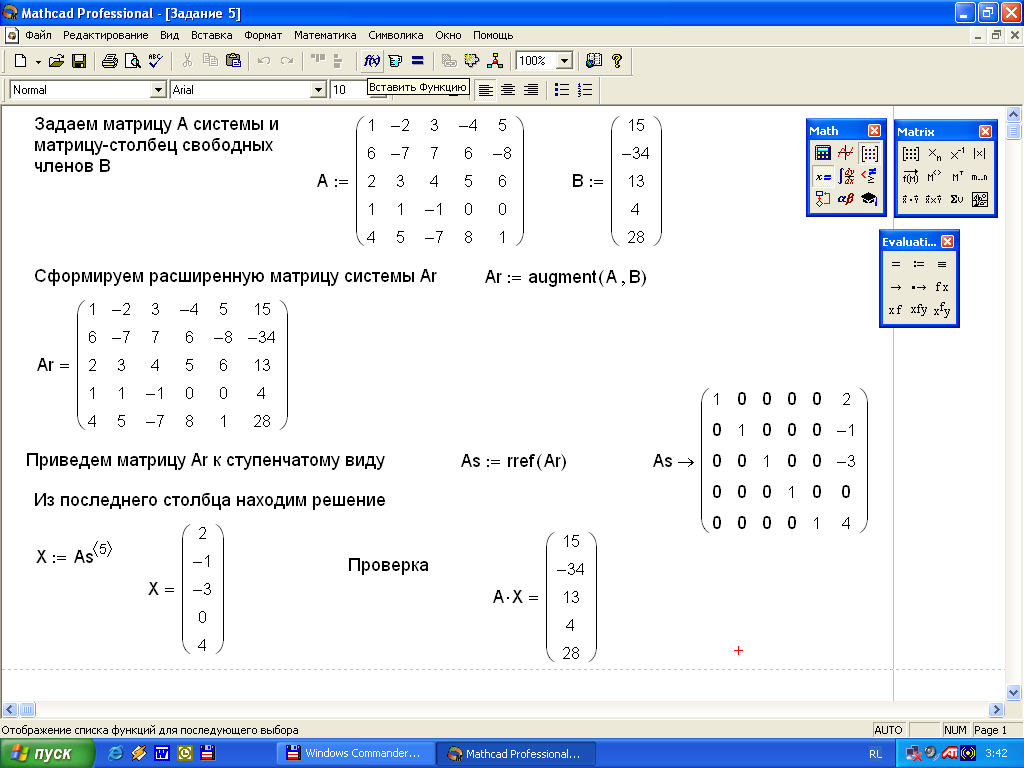This screenshot has width=1024, height=768.
Task: Paste from clipboard using the toolbar icon
Action: [233, 61]
